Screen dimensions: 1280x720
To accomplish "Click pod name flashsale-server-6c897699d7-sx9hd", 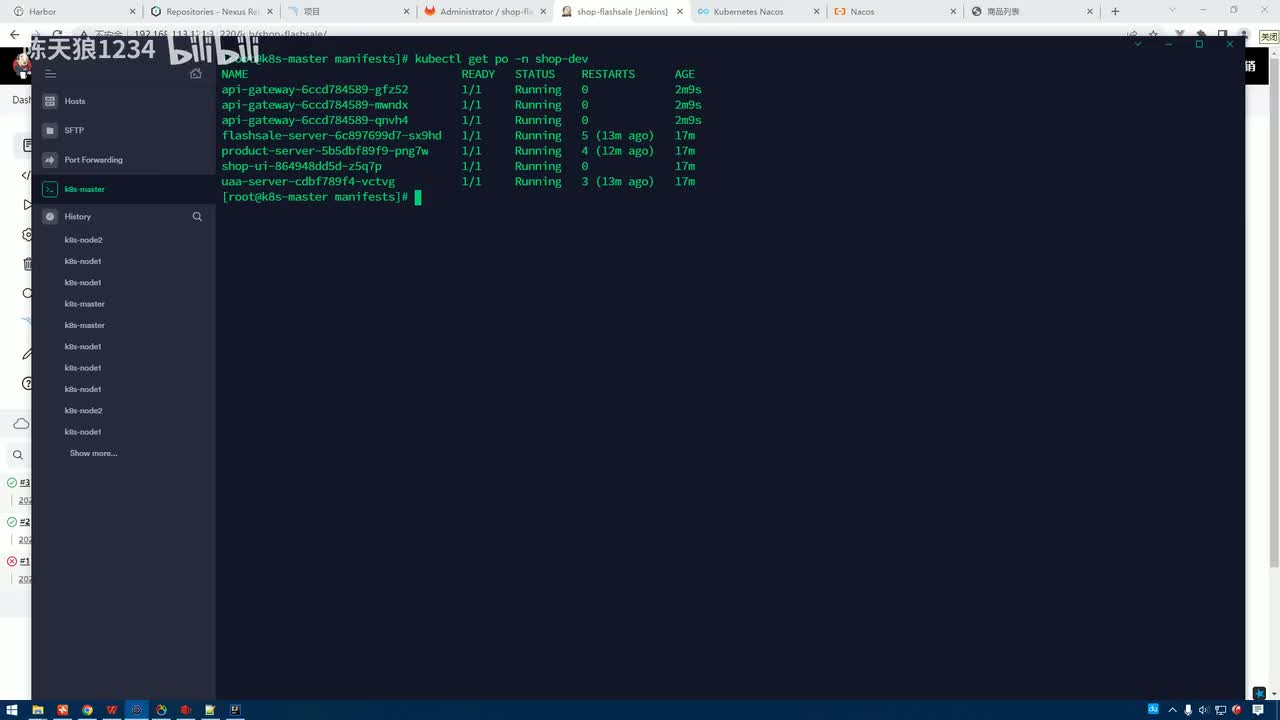I will (x=331, y=135).
